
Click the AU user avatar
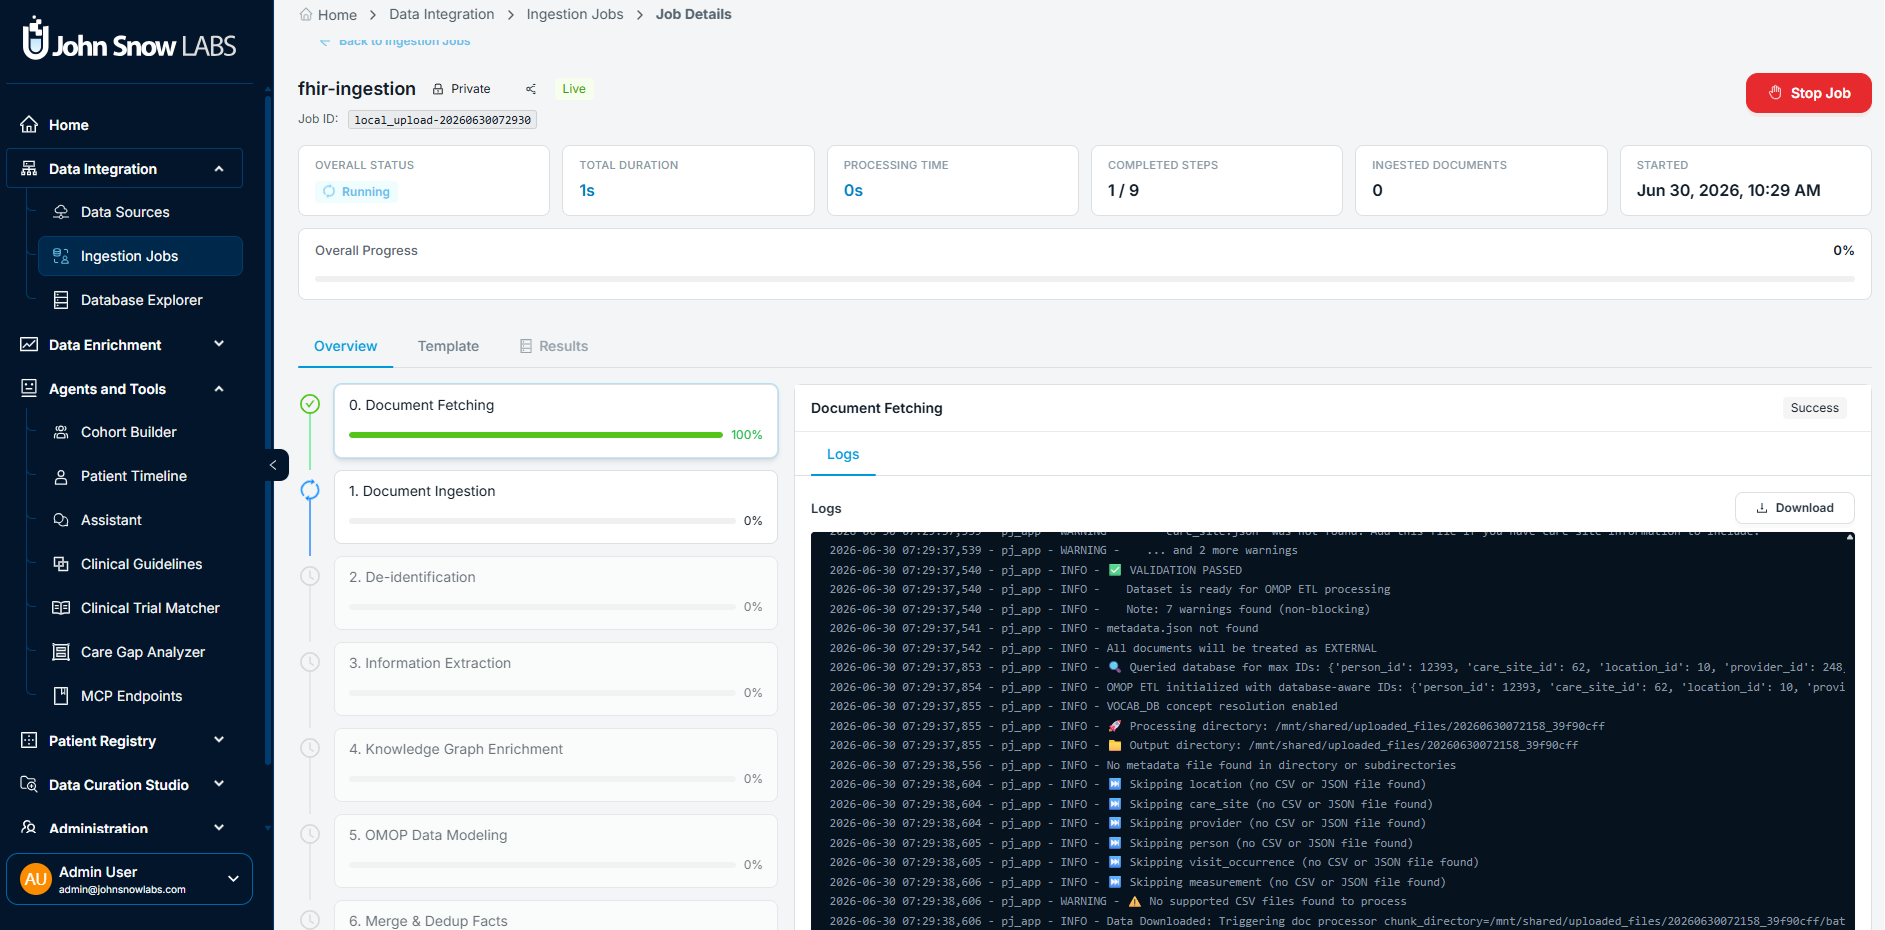click(36, 879)
